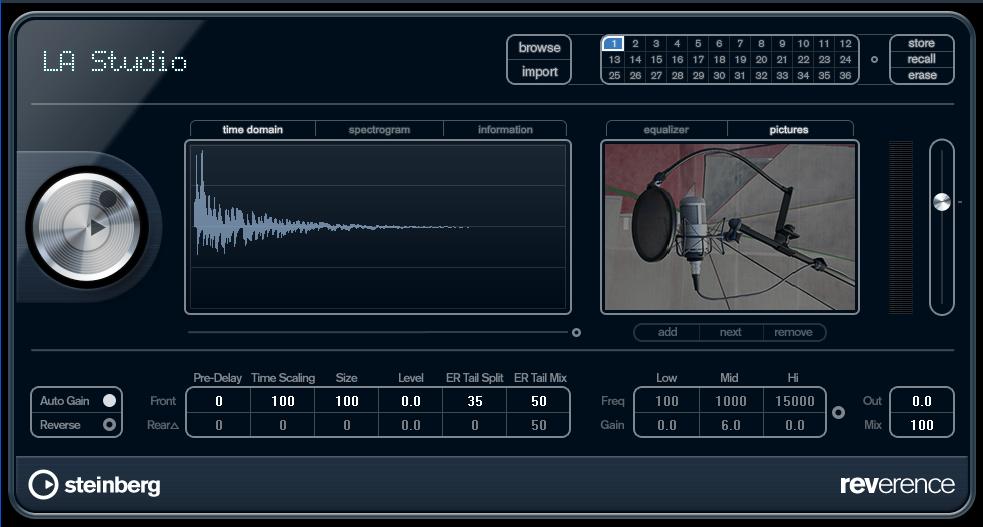Click the recall button
The height and width of the screenshot is (527, 983).
[922, 60]
